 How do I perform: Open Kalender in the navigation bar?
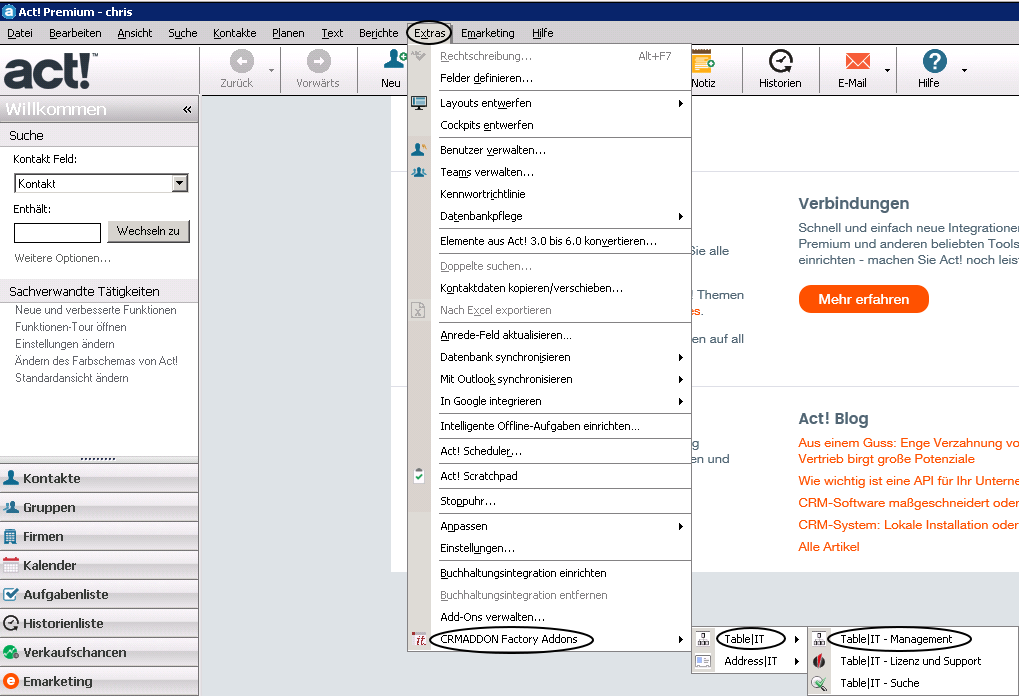(x=99, y=565)
